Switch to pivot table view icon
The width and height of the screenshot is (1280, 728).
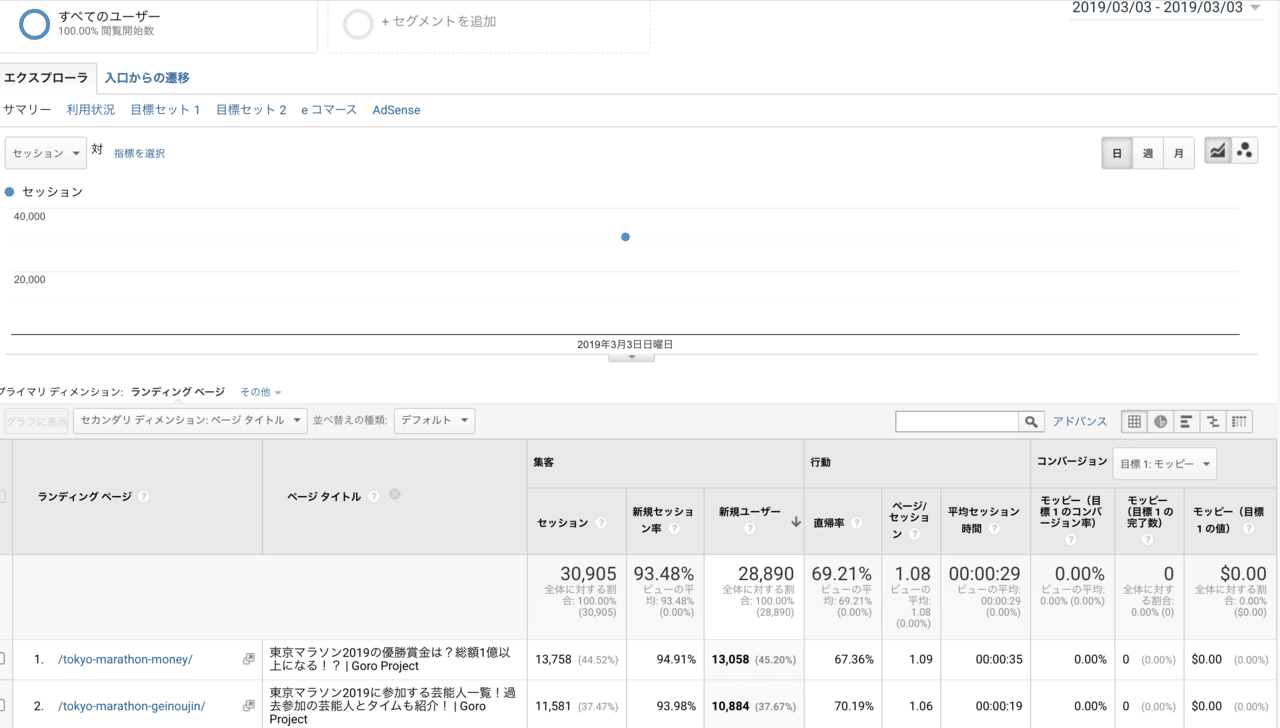(1240, 422)
